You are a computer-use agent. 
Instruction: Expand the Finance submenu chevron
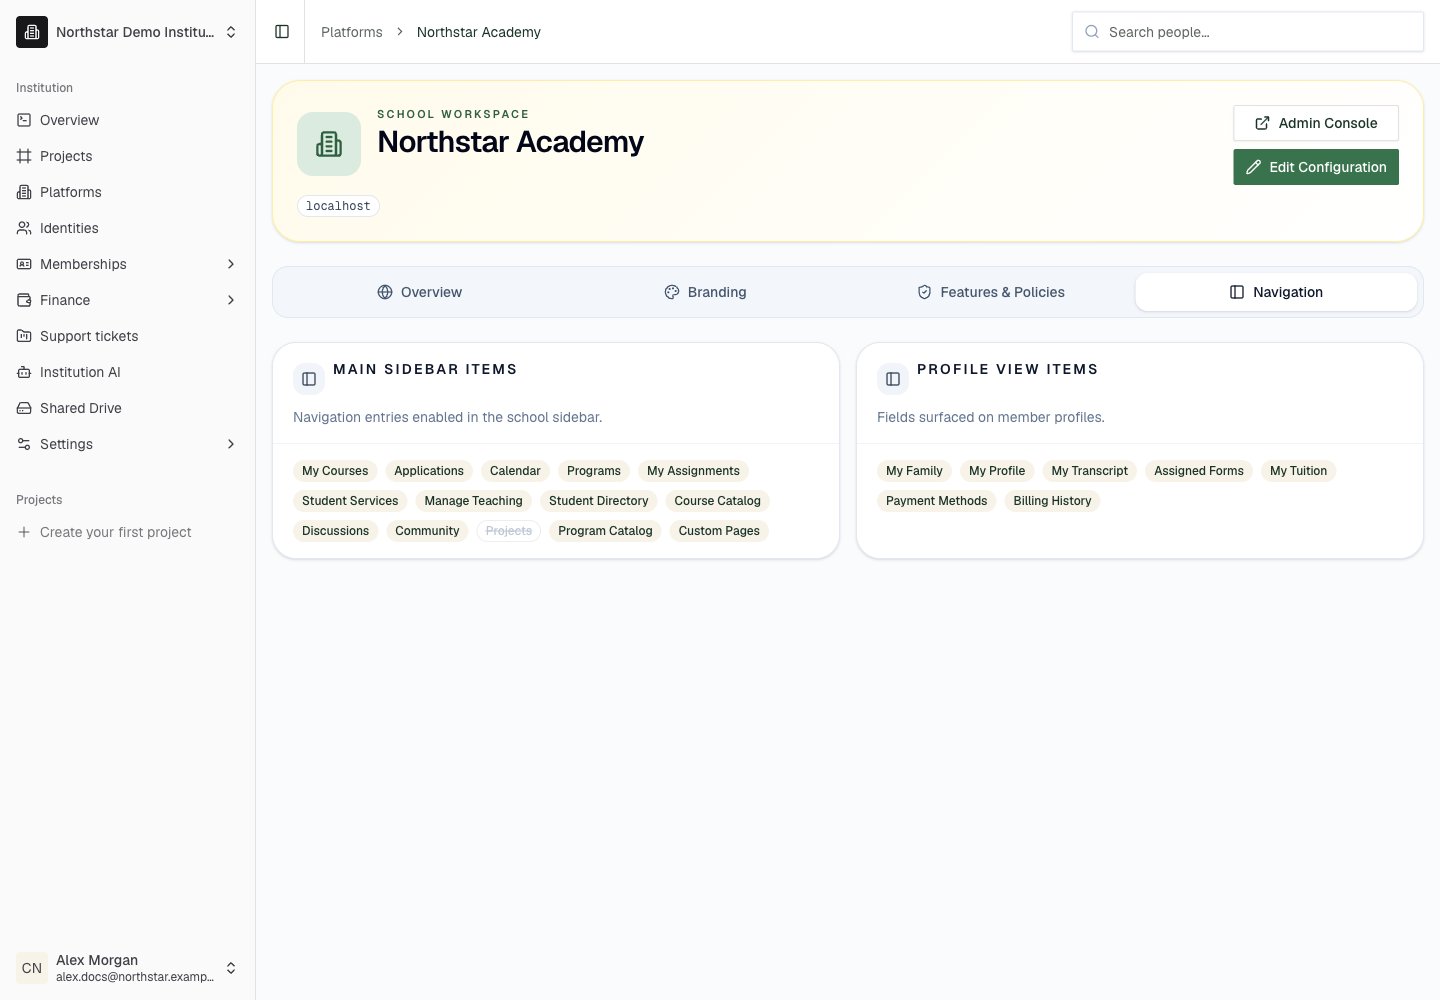pos(231,300)
